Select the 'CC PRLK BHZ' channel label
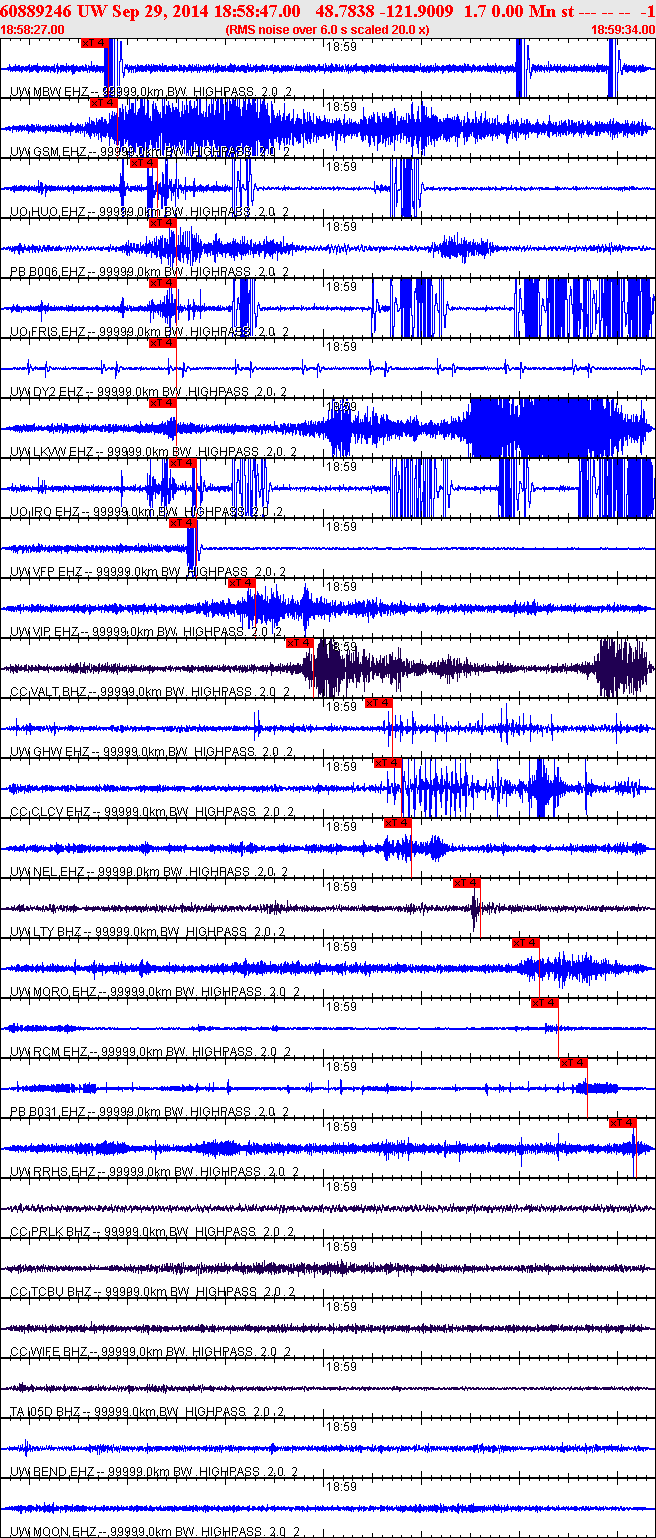656x1538 pixels. (51, 1231)
